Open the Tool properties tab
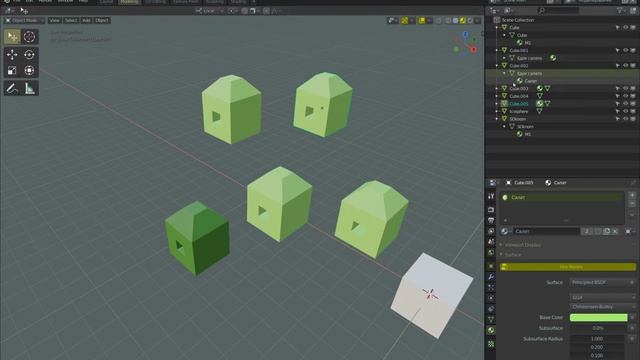The image size is (640, 360). point(491,196)
